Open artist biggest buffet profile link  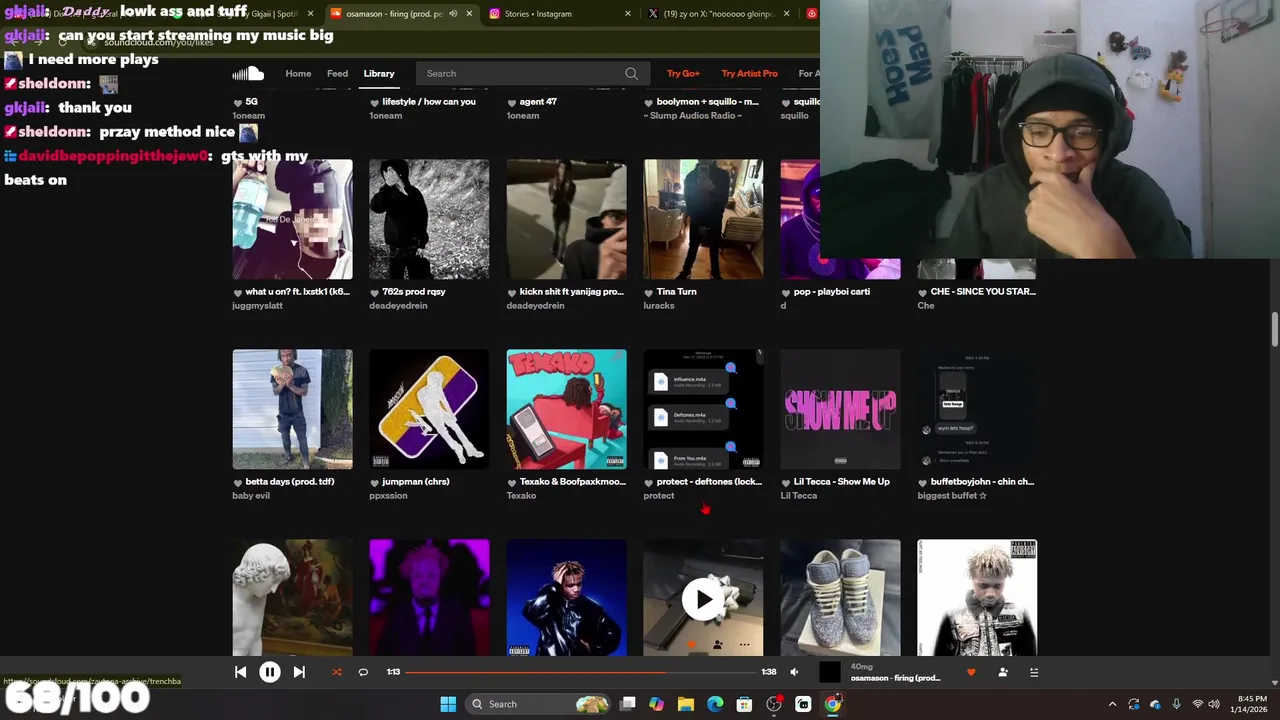pyautogui.click(x=952, y=496)
